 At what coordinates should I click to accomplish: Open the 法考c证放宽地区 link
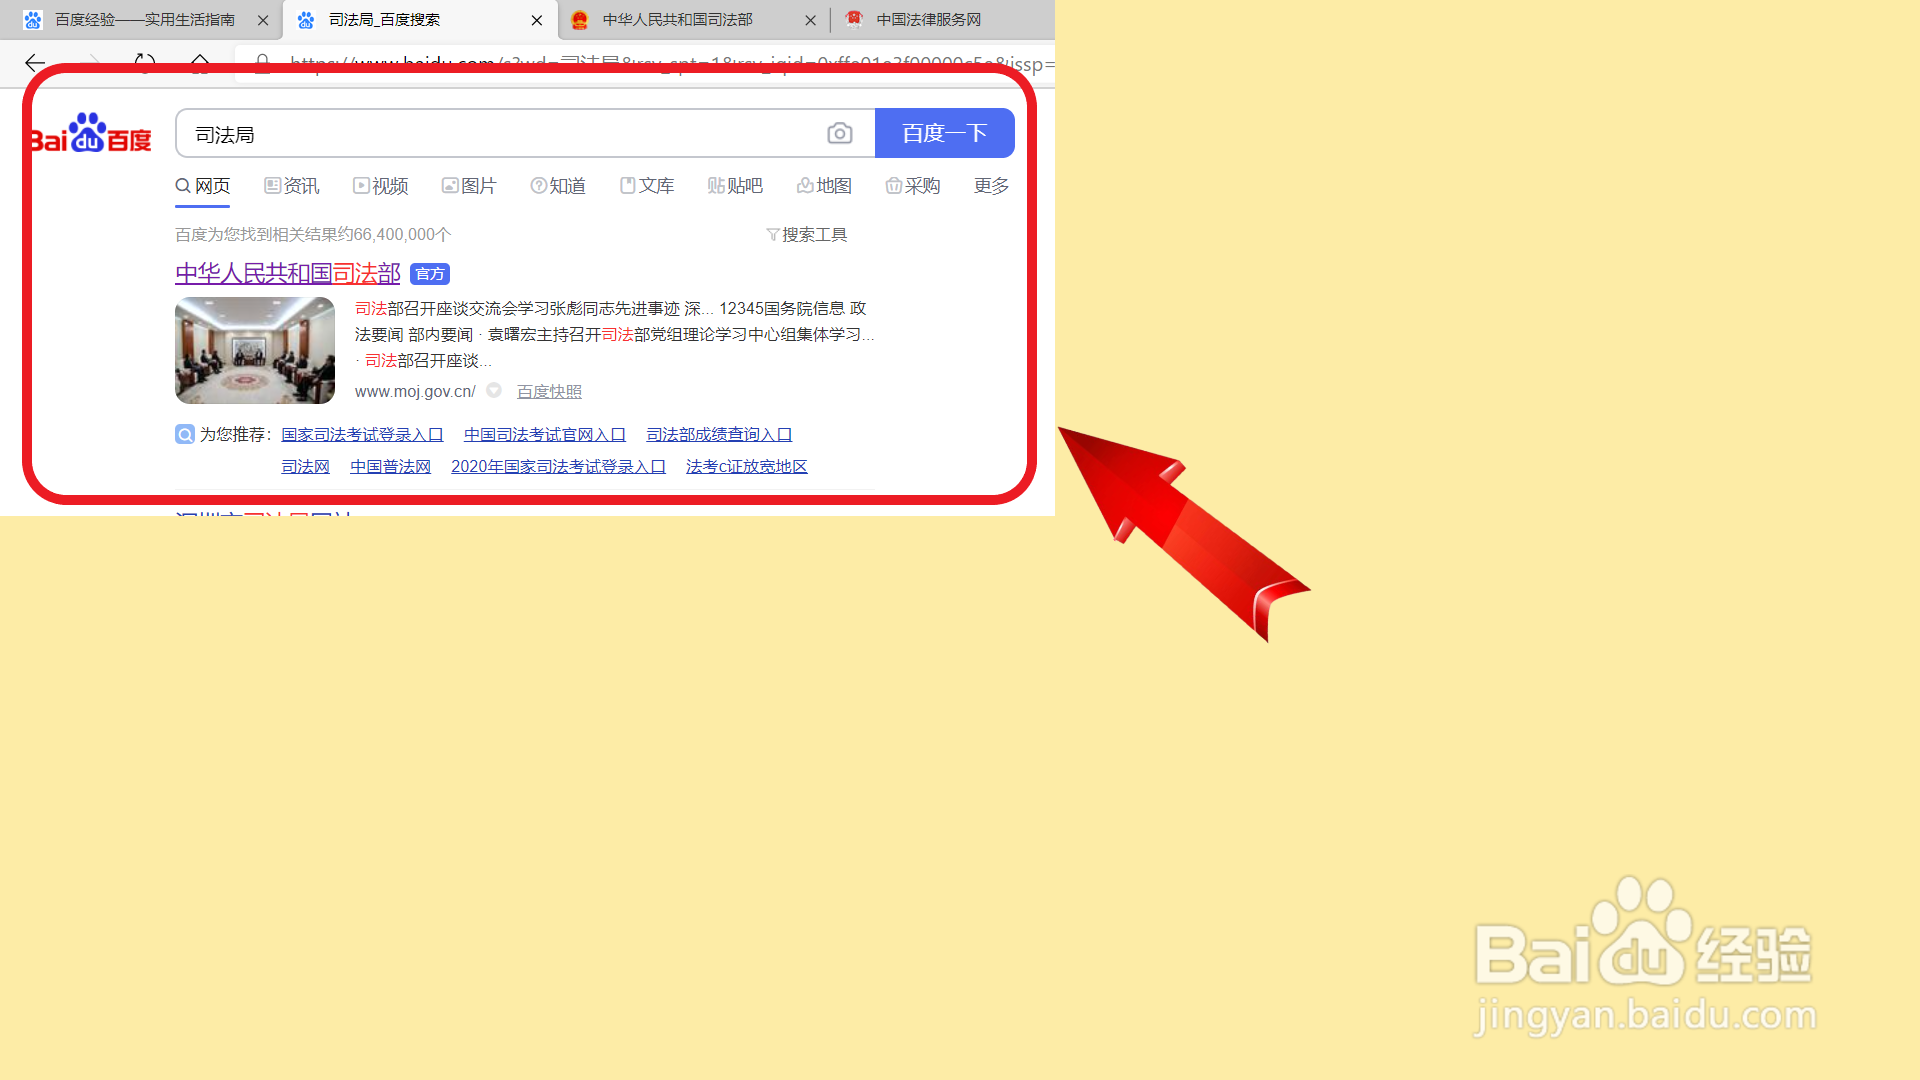point(746,467)
